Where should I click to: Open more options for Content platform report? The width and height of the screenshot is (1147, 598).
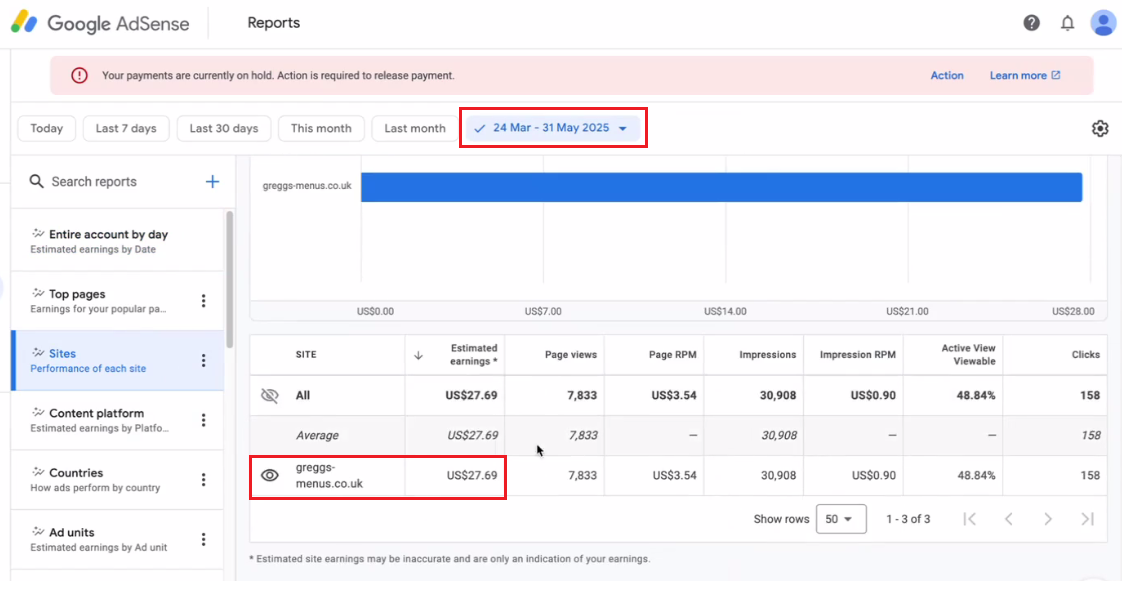tap(203, 420)
